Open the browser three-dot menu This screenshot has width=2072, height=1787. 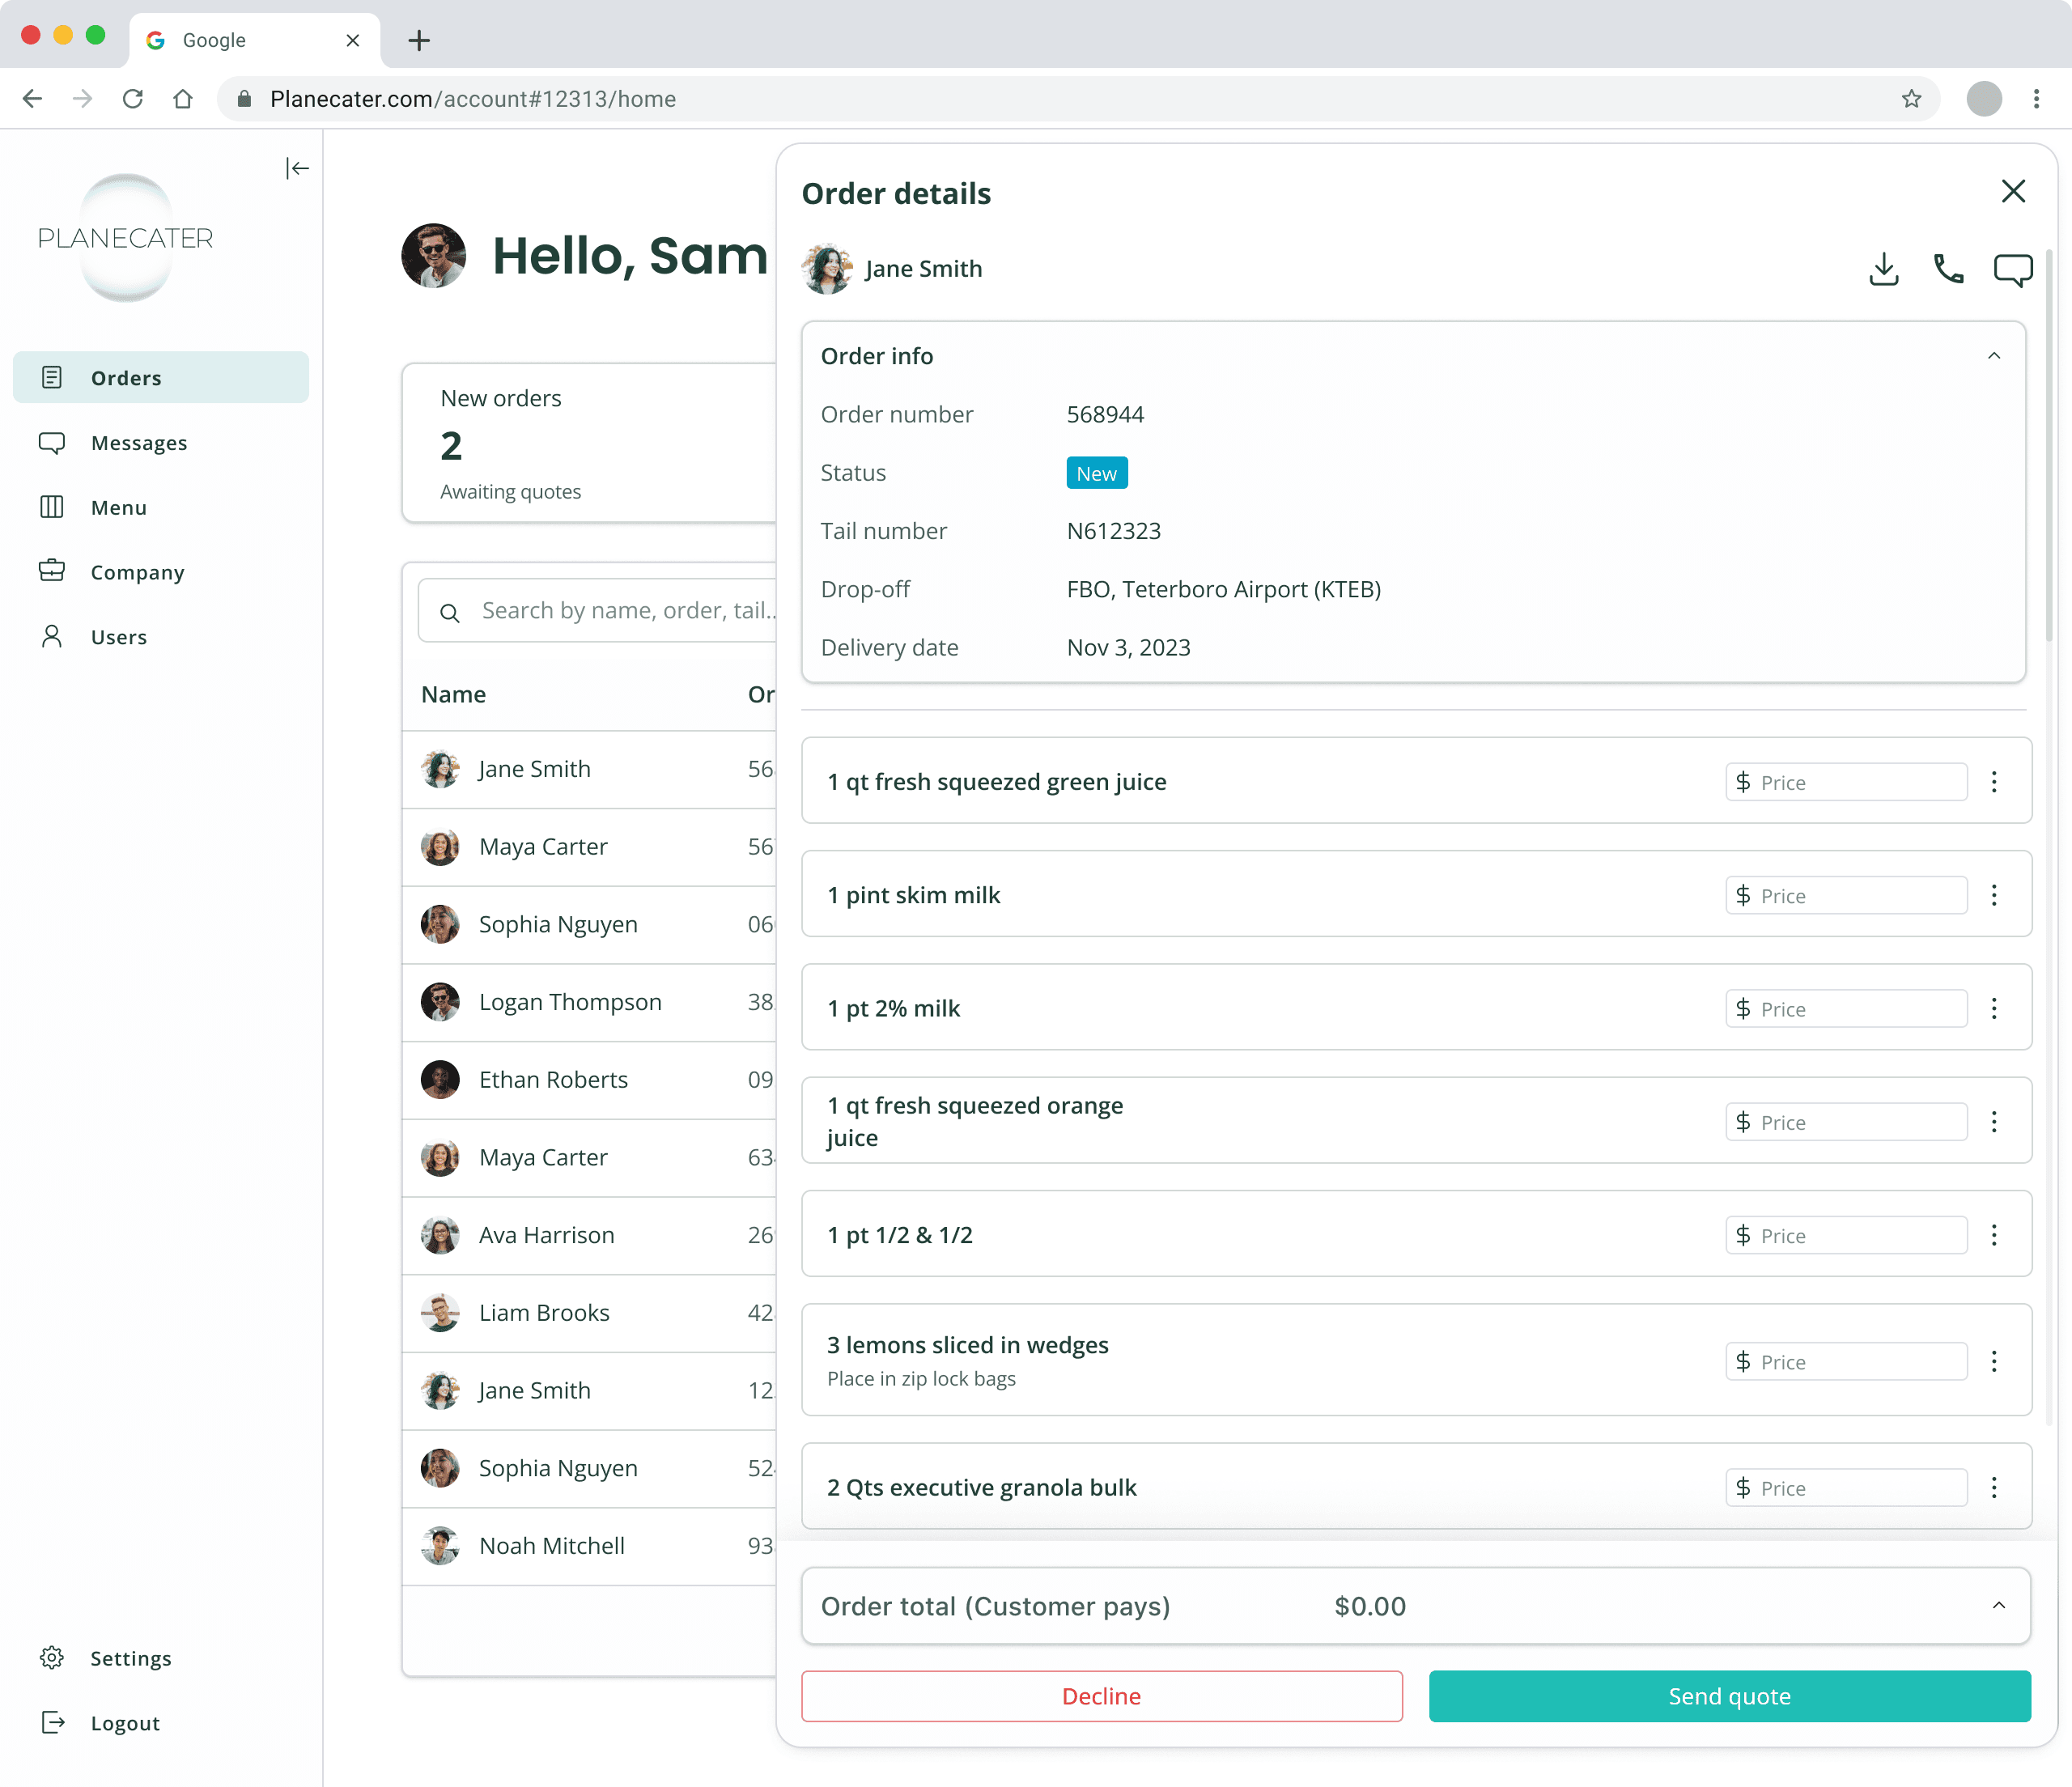click(2036, 99)
